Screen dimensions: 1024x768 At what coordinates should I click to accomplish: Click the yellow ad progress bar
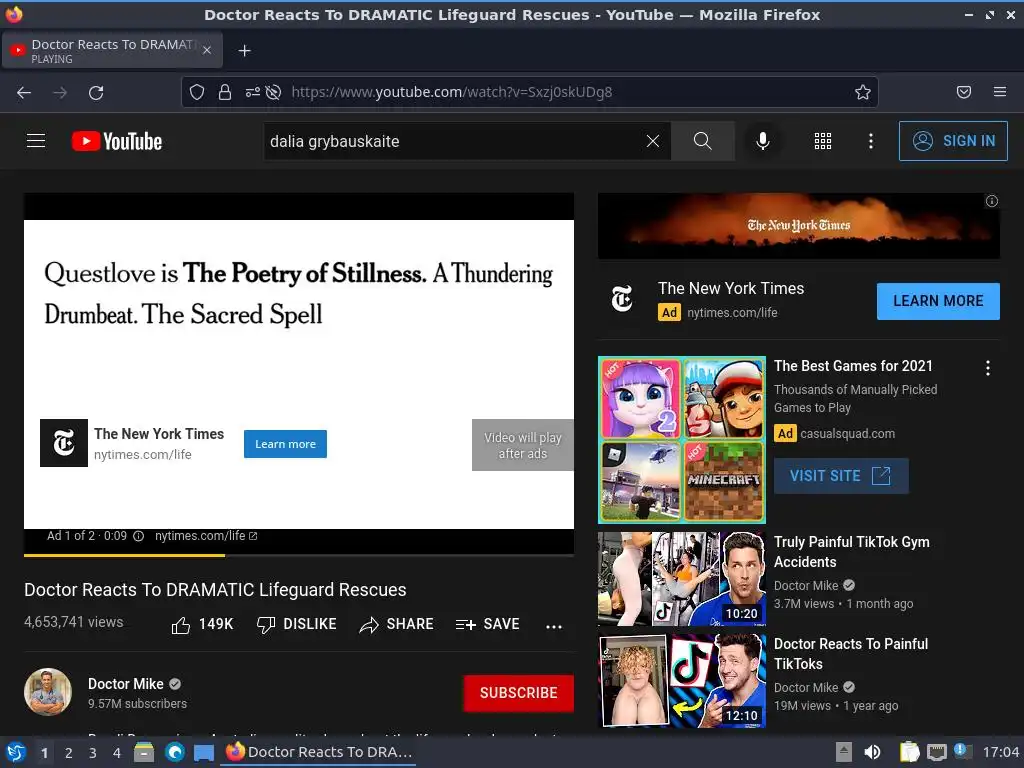(124, 555)
